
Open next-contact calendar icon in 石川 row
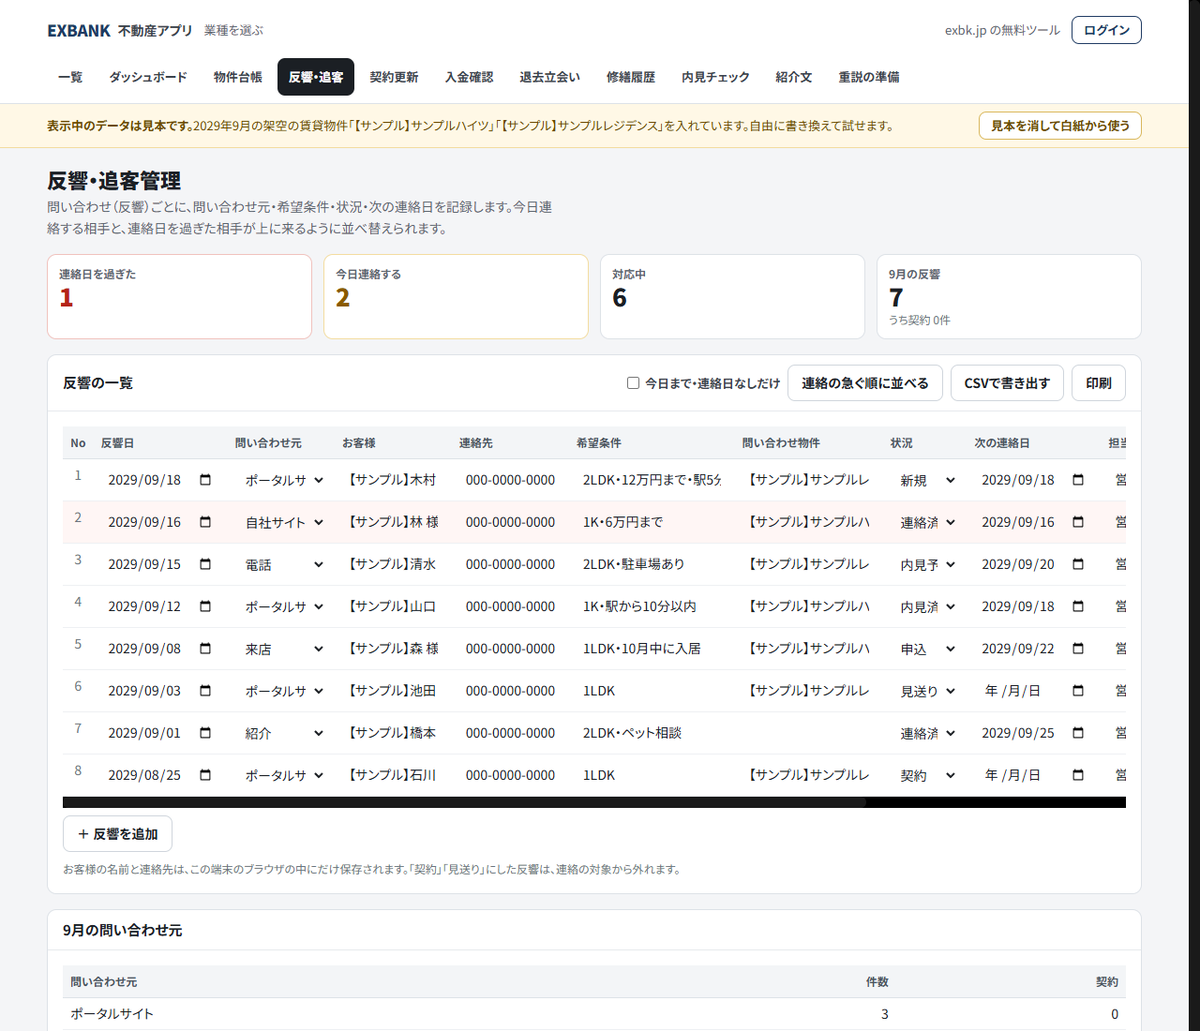(x=1078, y=775)
